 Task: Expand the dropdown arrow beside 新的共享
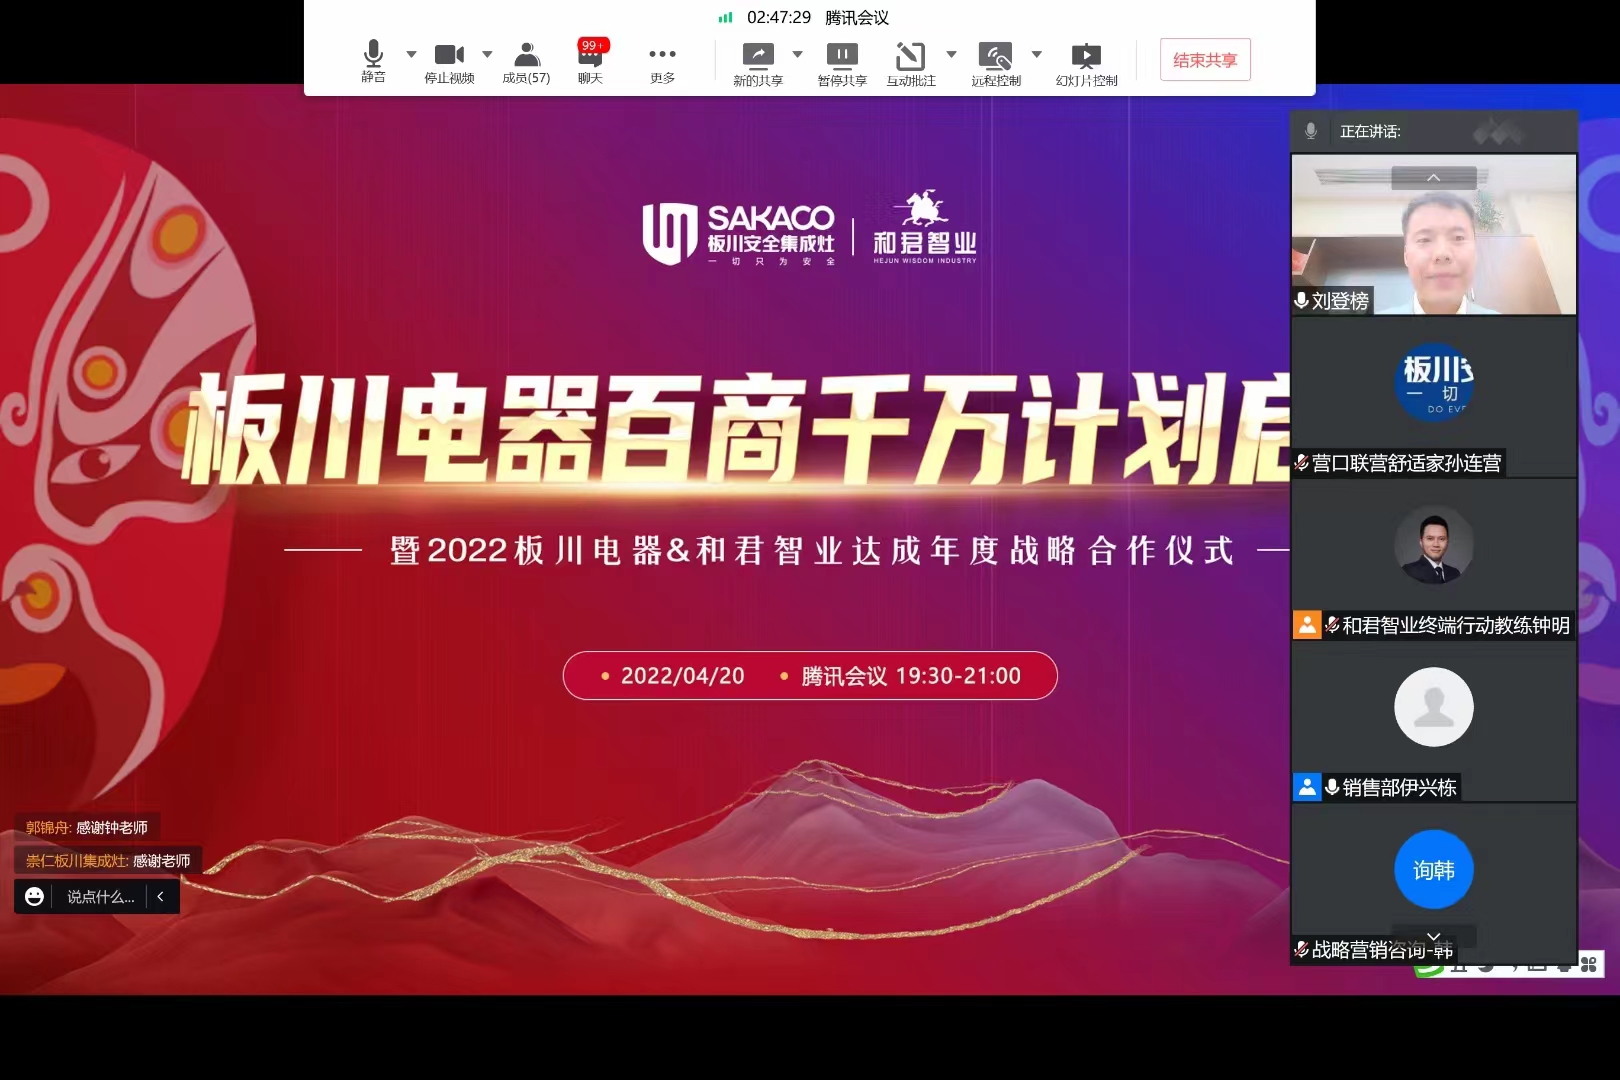point(797,54)
